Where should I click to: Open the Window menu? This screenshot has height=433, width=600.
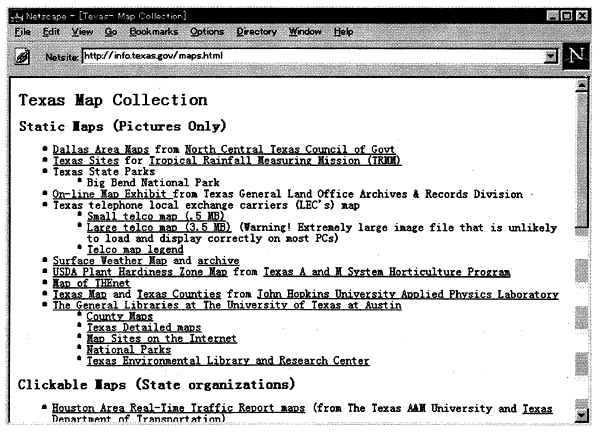tap(305, 32)
